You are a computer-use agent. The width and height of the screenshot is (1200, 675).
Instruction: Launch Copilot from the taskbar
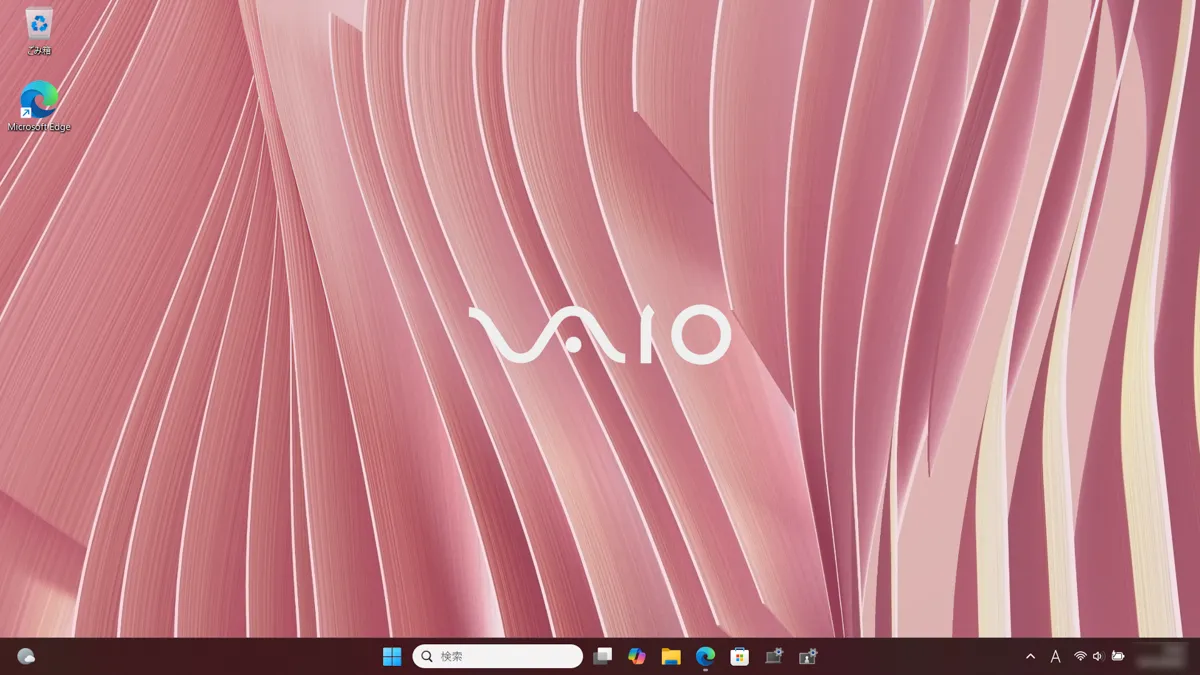tap(637, 657)
